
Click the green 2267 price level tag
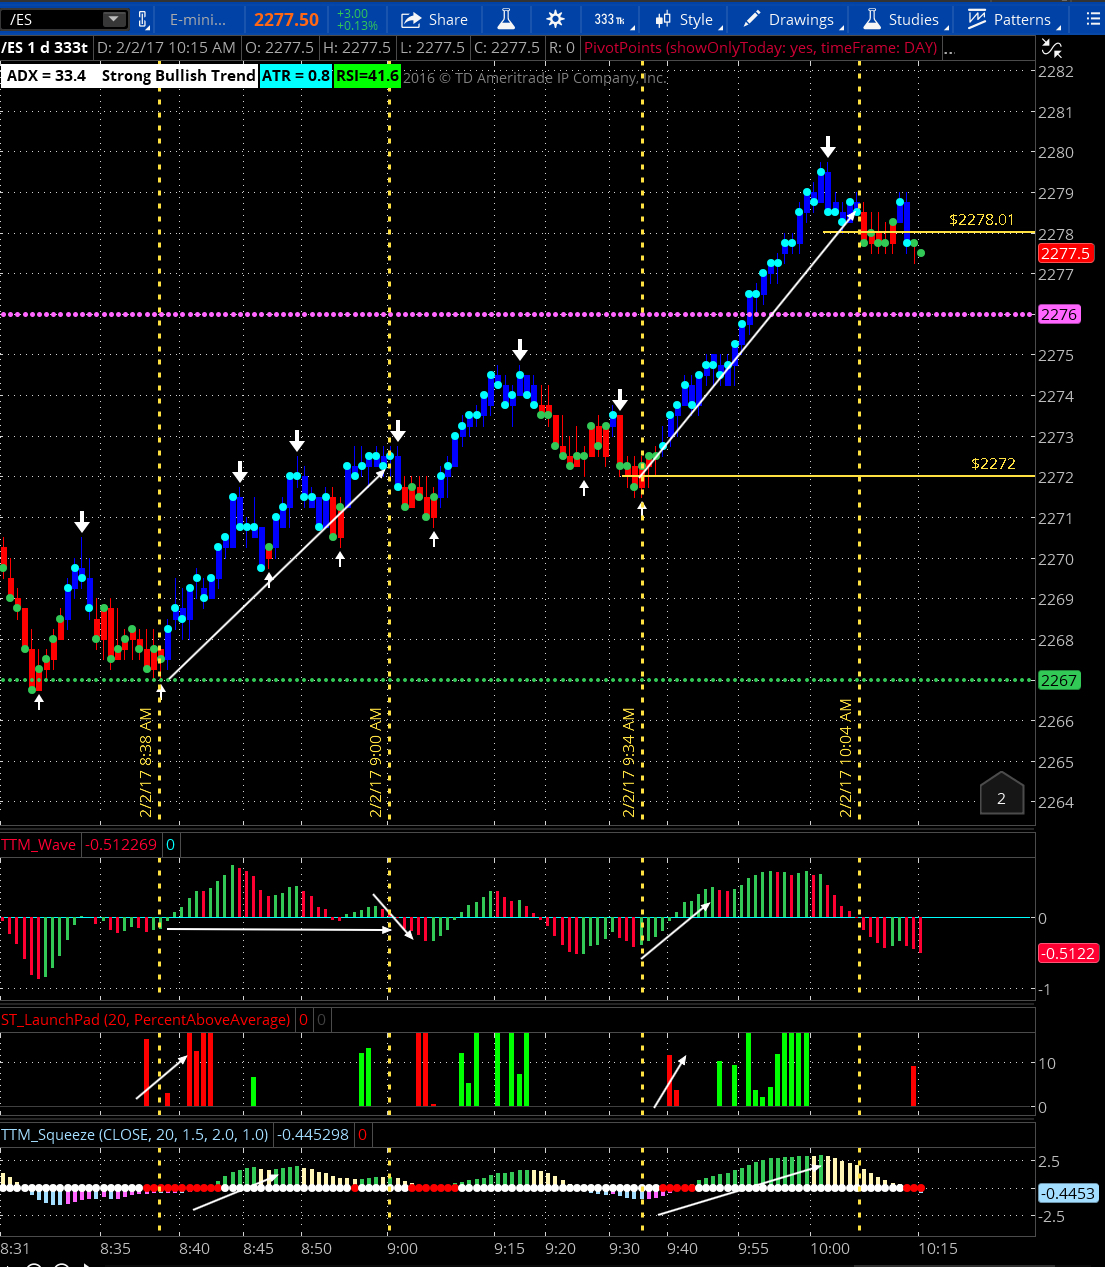coord(1058,680)
